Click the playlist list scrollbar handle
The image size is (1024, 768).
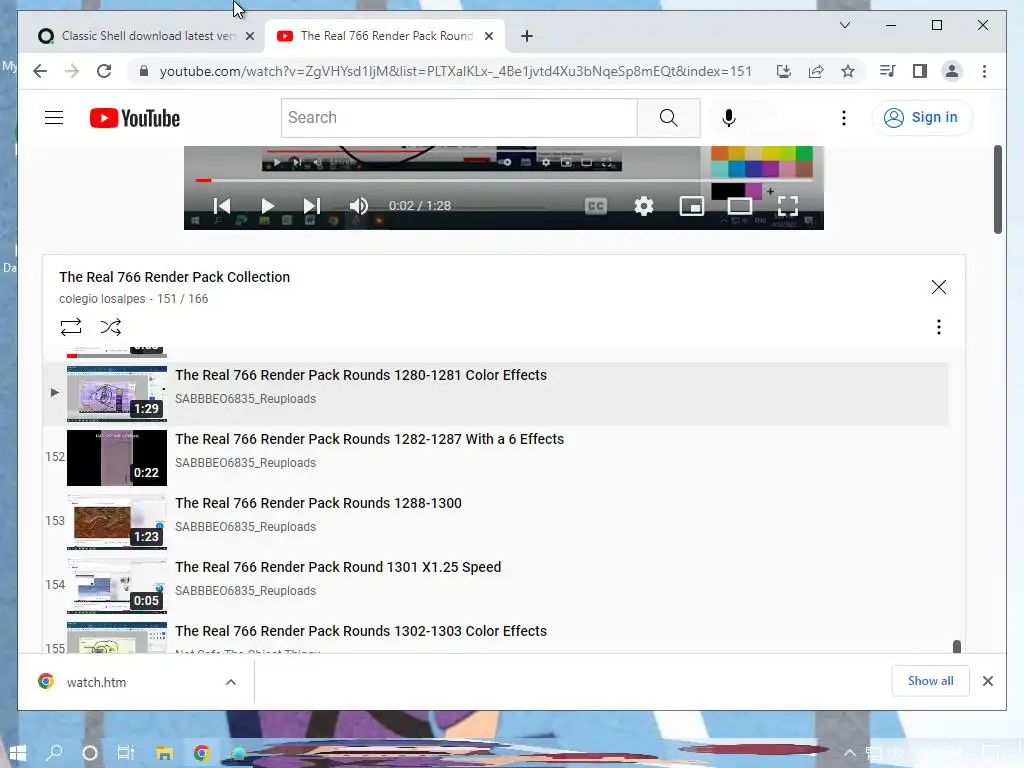coord(957,647)
